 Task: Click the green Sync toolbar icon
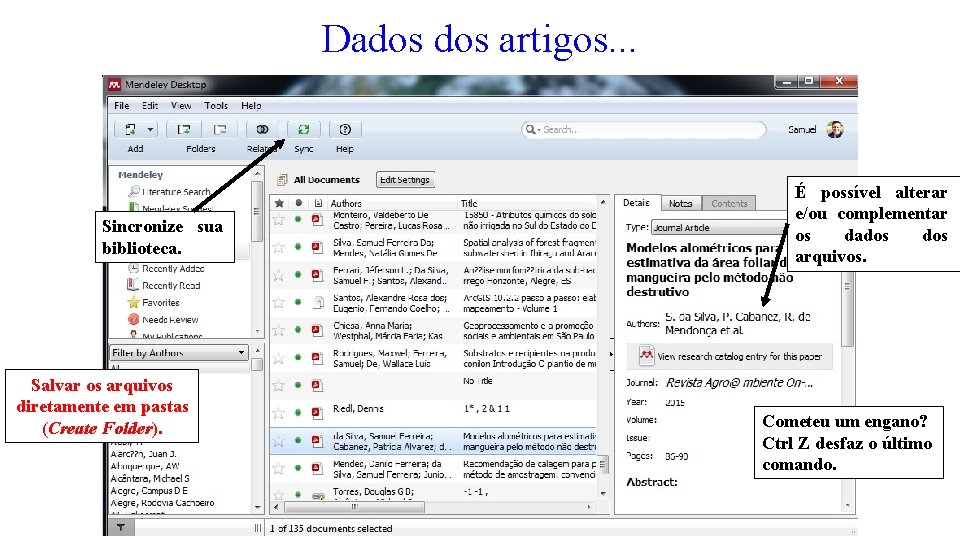click(303, 129)
